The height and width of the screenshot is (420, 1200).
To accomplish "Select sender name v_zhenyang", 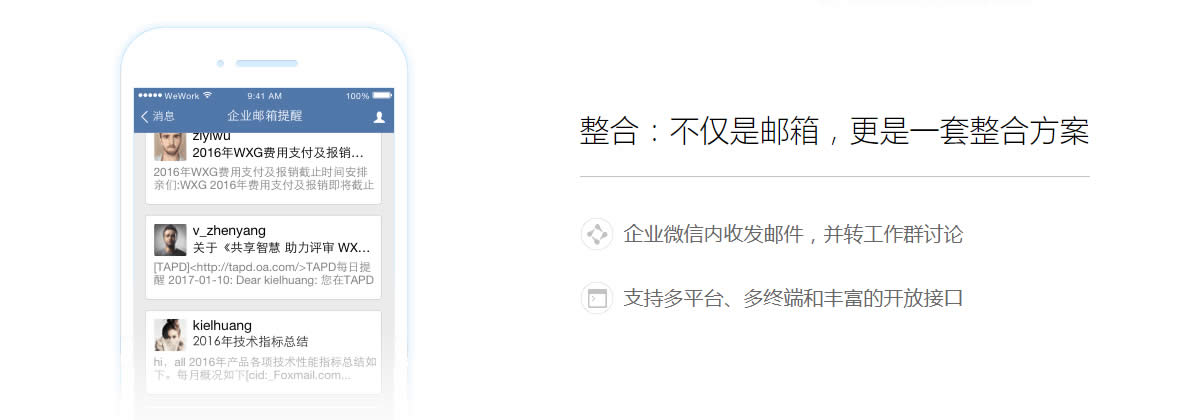I will pos(229,230).
